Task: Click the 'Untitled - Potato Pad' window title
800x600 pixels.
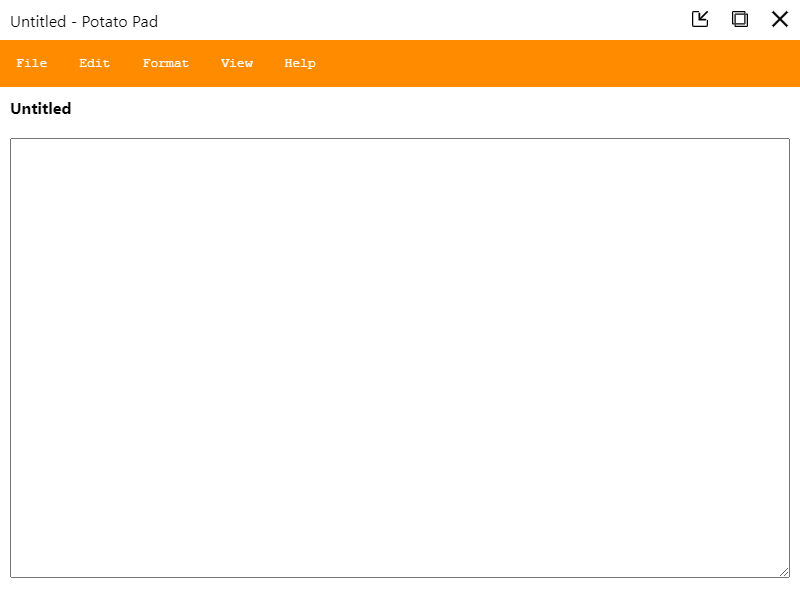Action: [84, 21]
